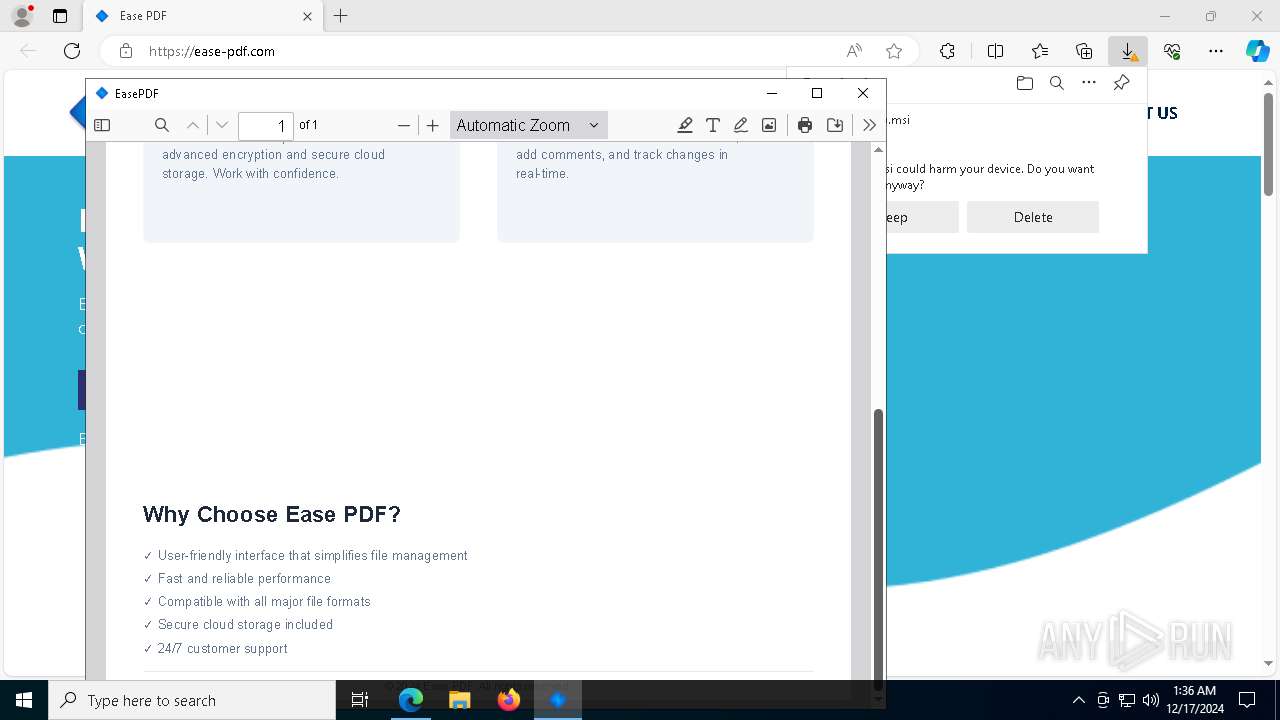The height and width of the screenshot is (720, 1280).
Task: View site information lock icon
Action: pos(126,51)
